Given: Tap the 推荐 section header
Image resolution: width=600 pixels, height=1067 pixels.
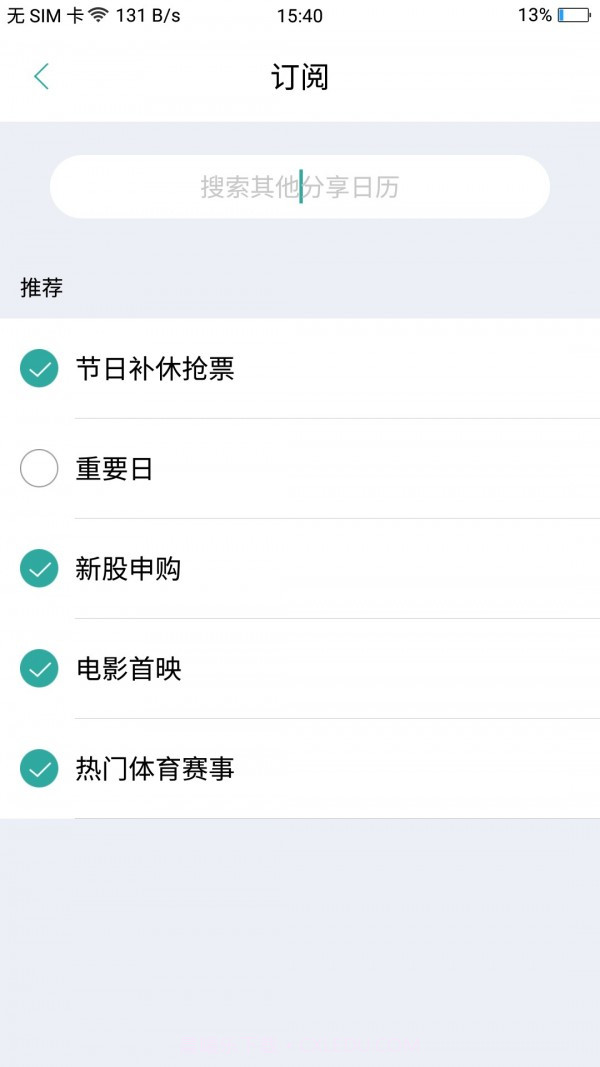Looking at the screenshot, I should tap(43, 288).
